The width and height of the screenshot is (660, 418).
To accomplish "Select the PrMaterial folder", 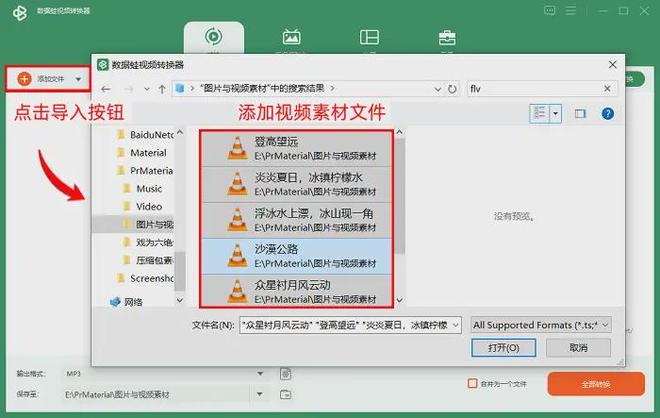I will 144,170.
